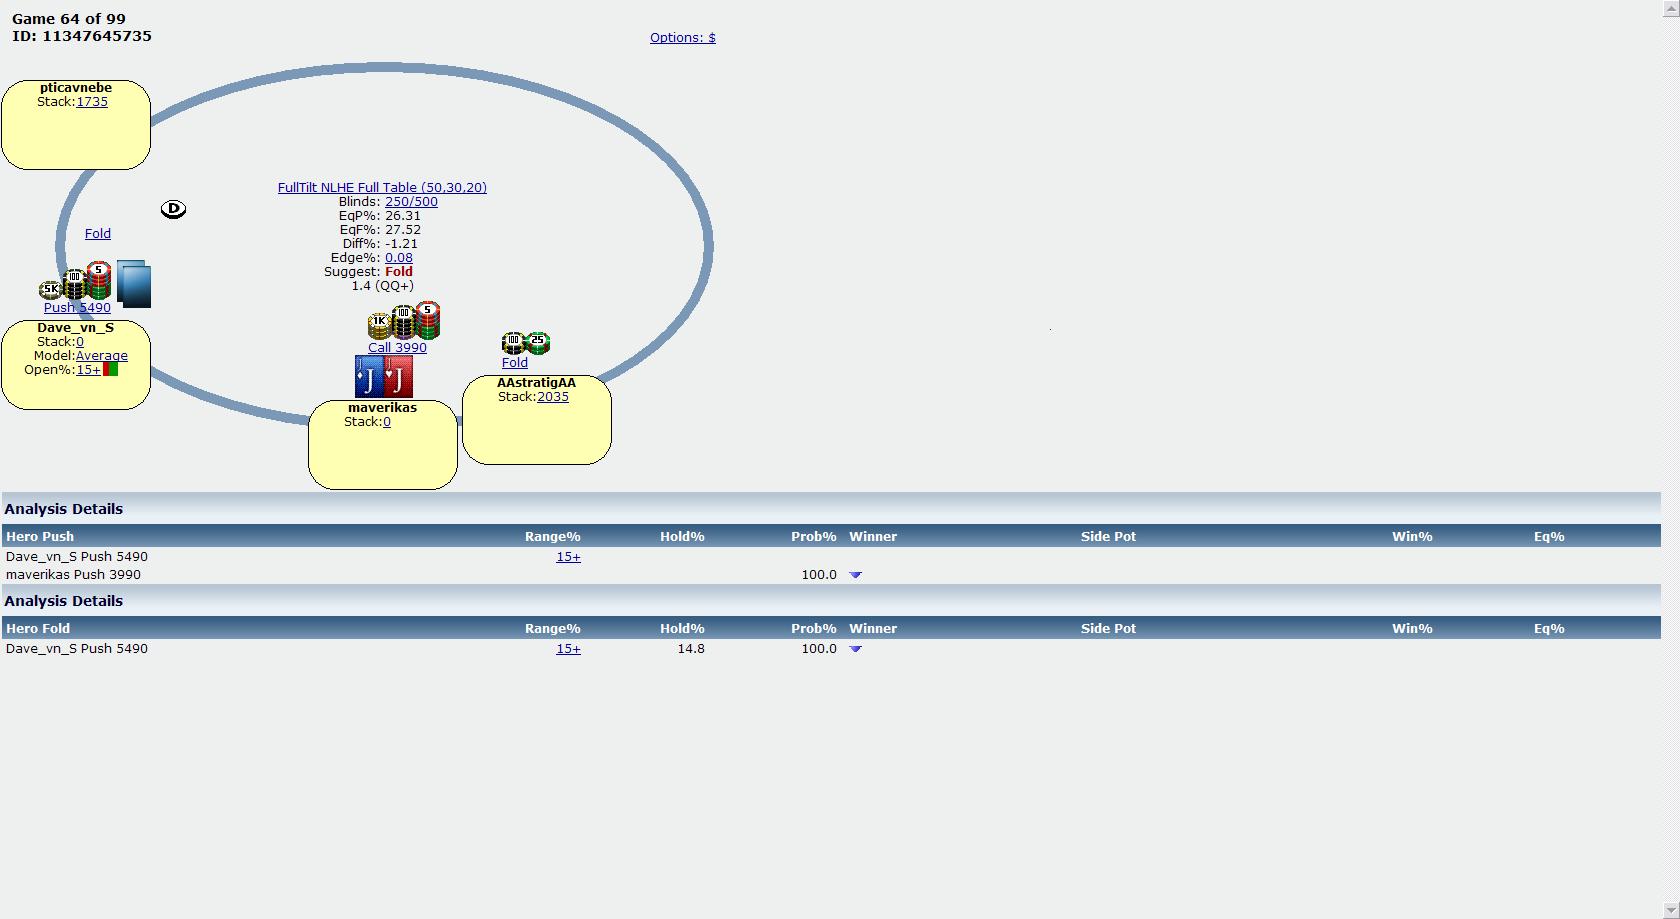The width and height of the screenshot is (1680, 919).
Task: Click the Call 3990 action link
Action: point(397,348)
